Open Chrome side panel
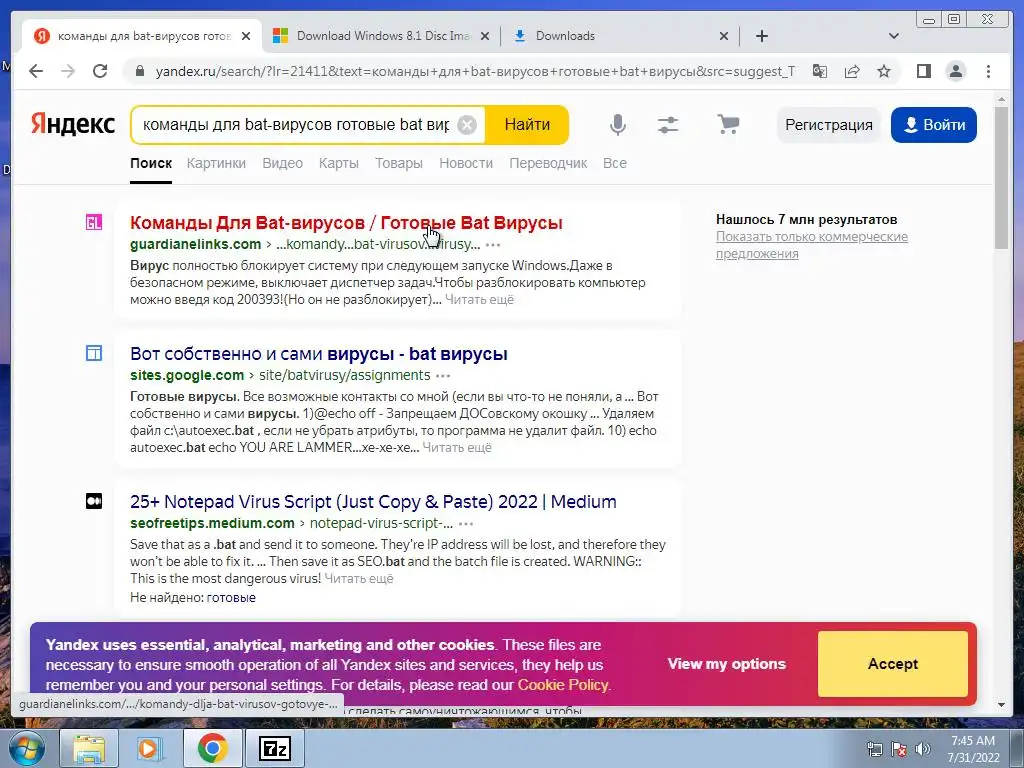 click(x=923, y=71)
